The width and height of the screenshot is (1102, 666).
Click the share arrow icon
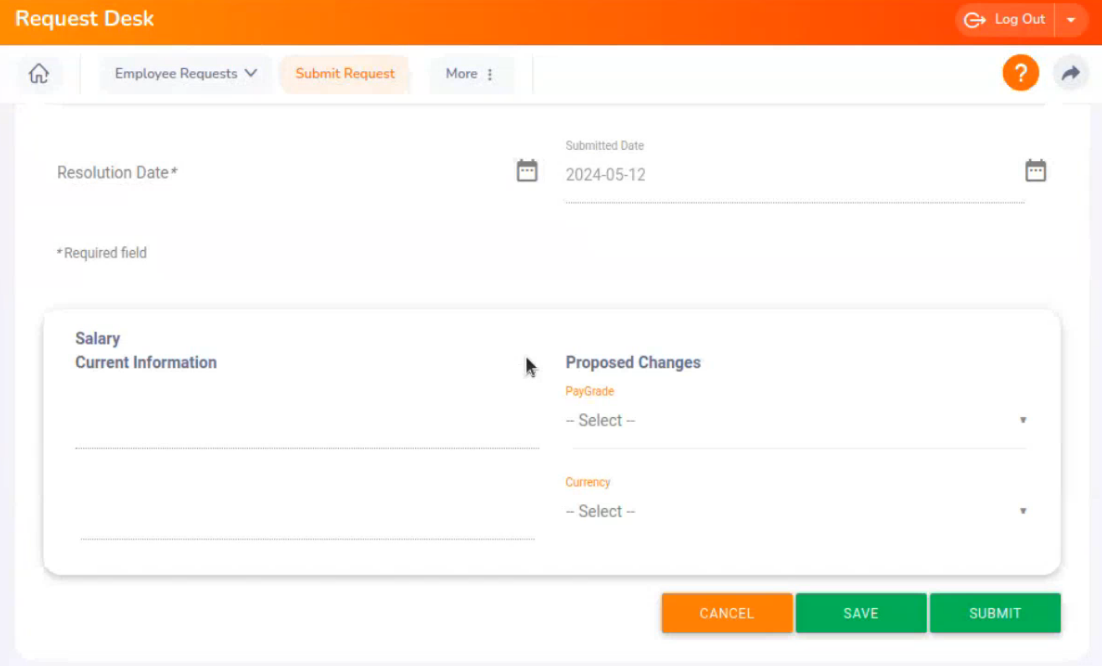coord(1070,73)
